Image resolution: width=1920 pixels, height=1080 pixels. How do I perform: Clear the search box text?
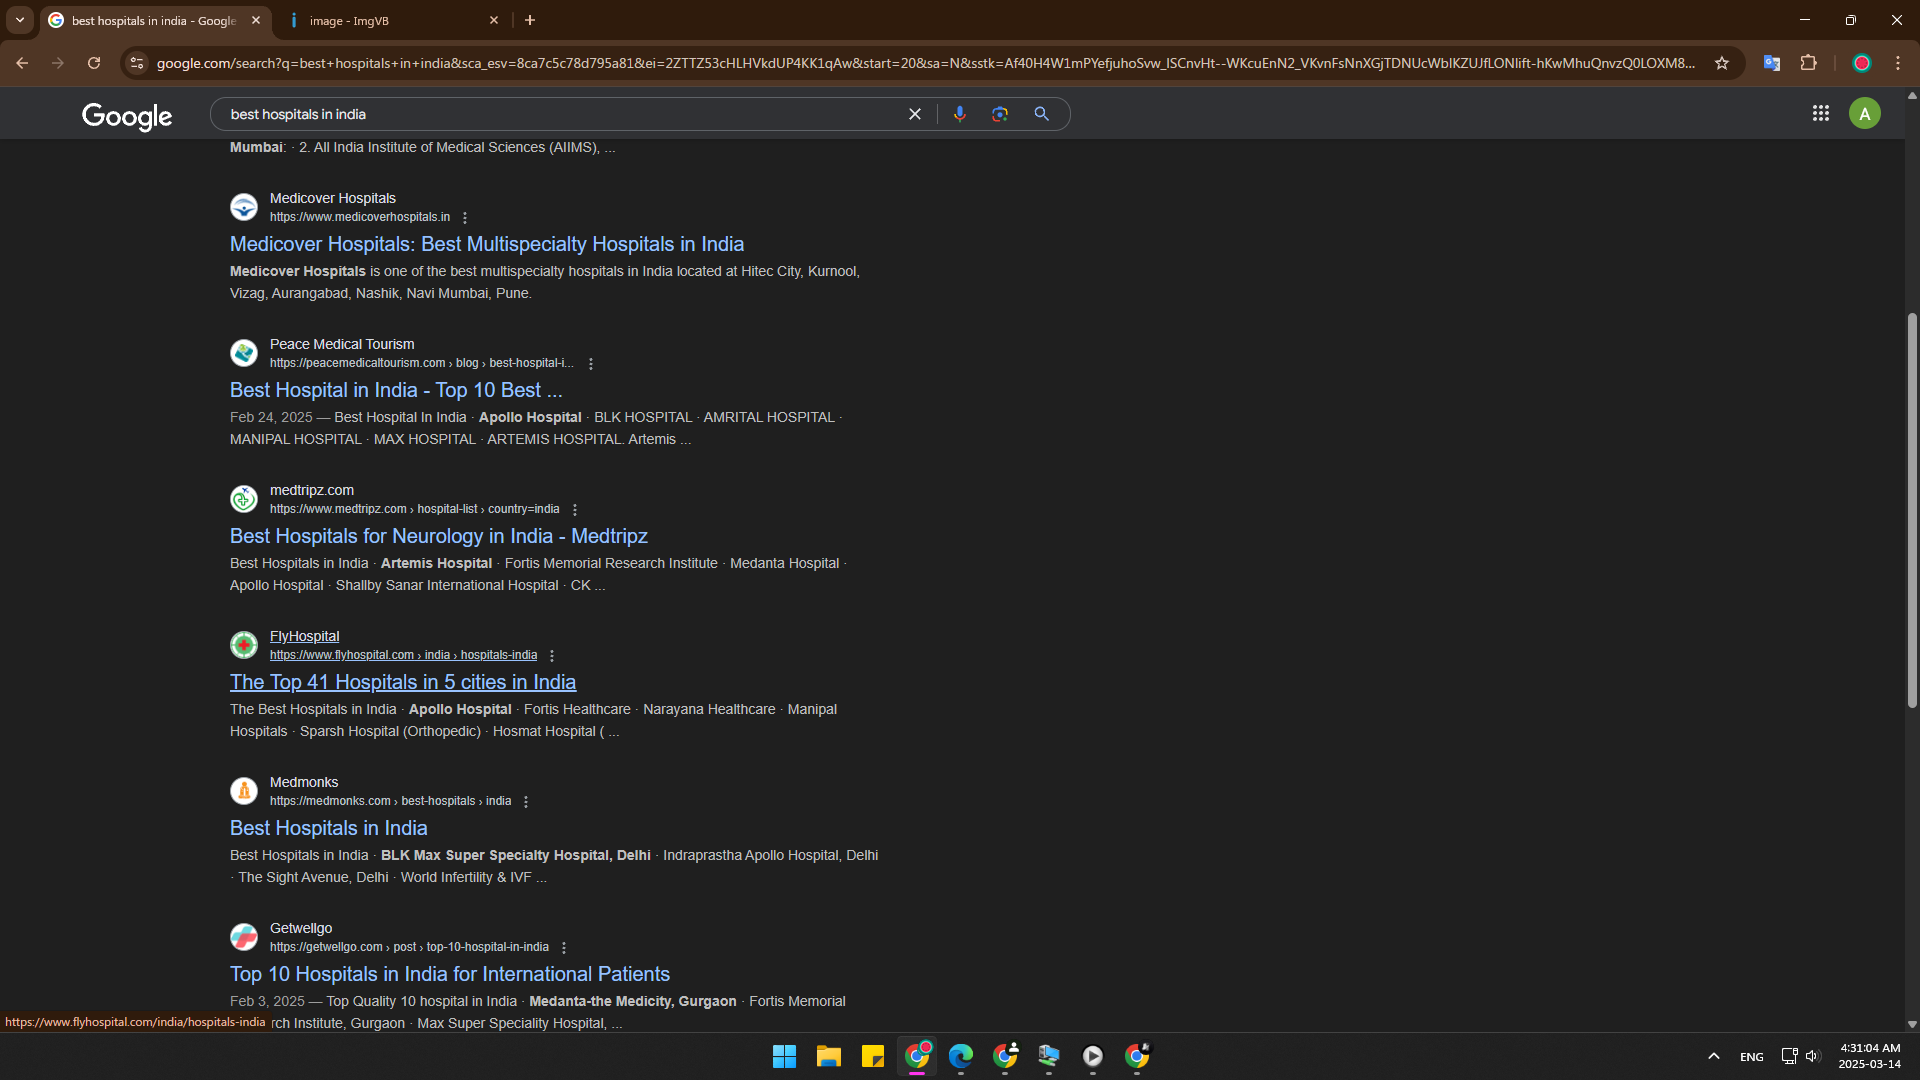coord(914,114)
